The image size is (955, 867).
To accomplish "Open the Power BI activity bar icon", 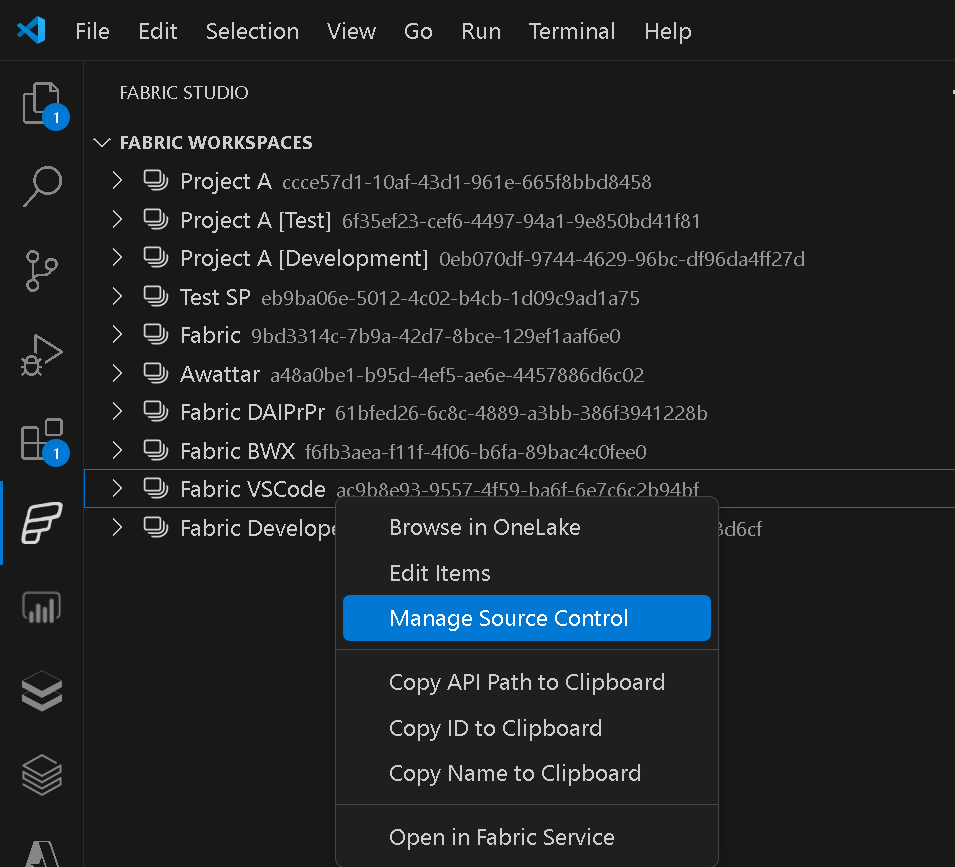I will [42, 607].
